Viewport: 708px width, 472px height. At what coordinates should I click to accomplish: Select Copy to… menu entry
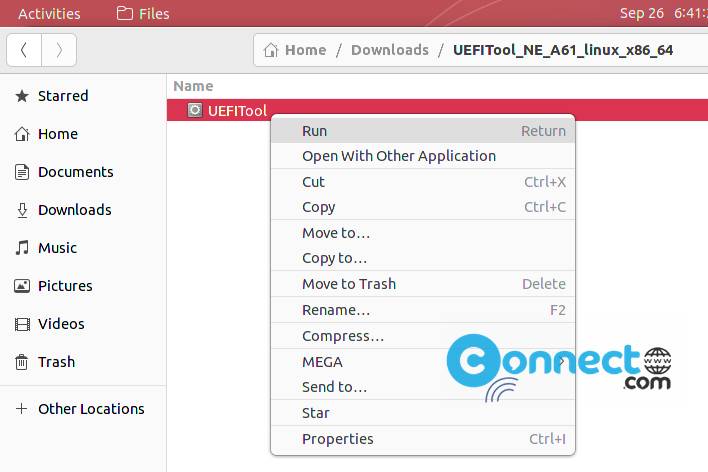pyautogui.click(x=423, y=258)
